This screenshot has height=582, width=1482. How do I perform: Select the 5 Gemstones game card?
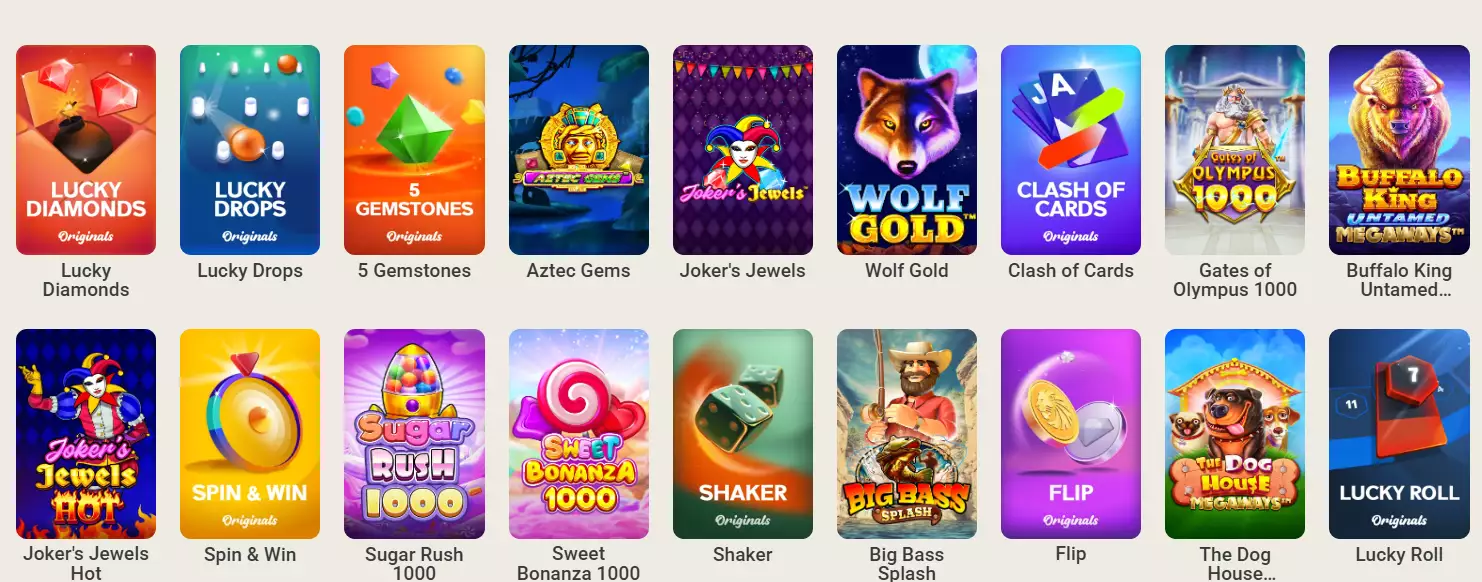pyautogui.click(x=414, y=150)
